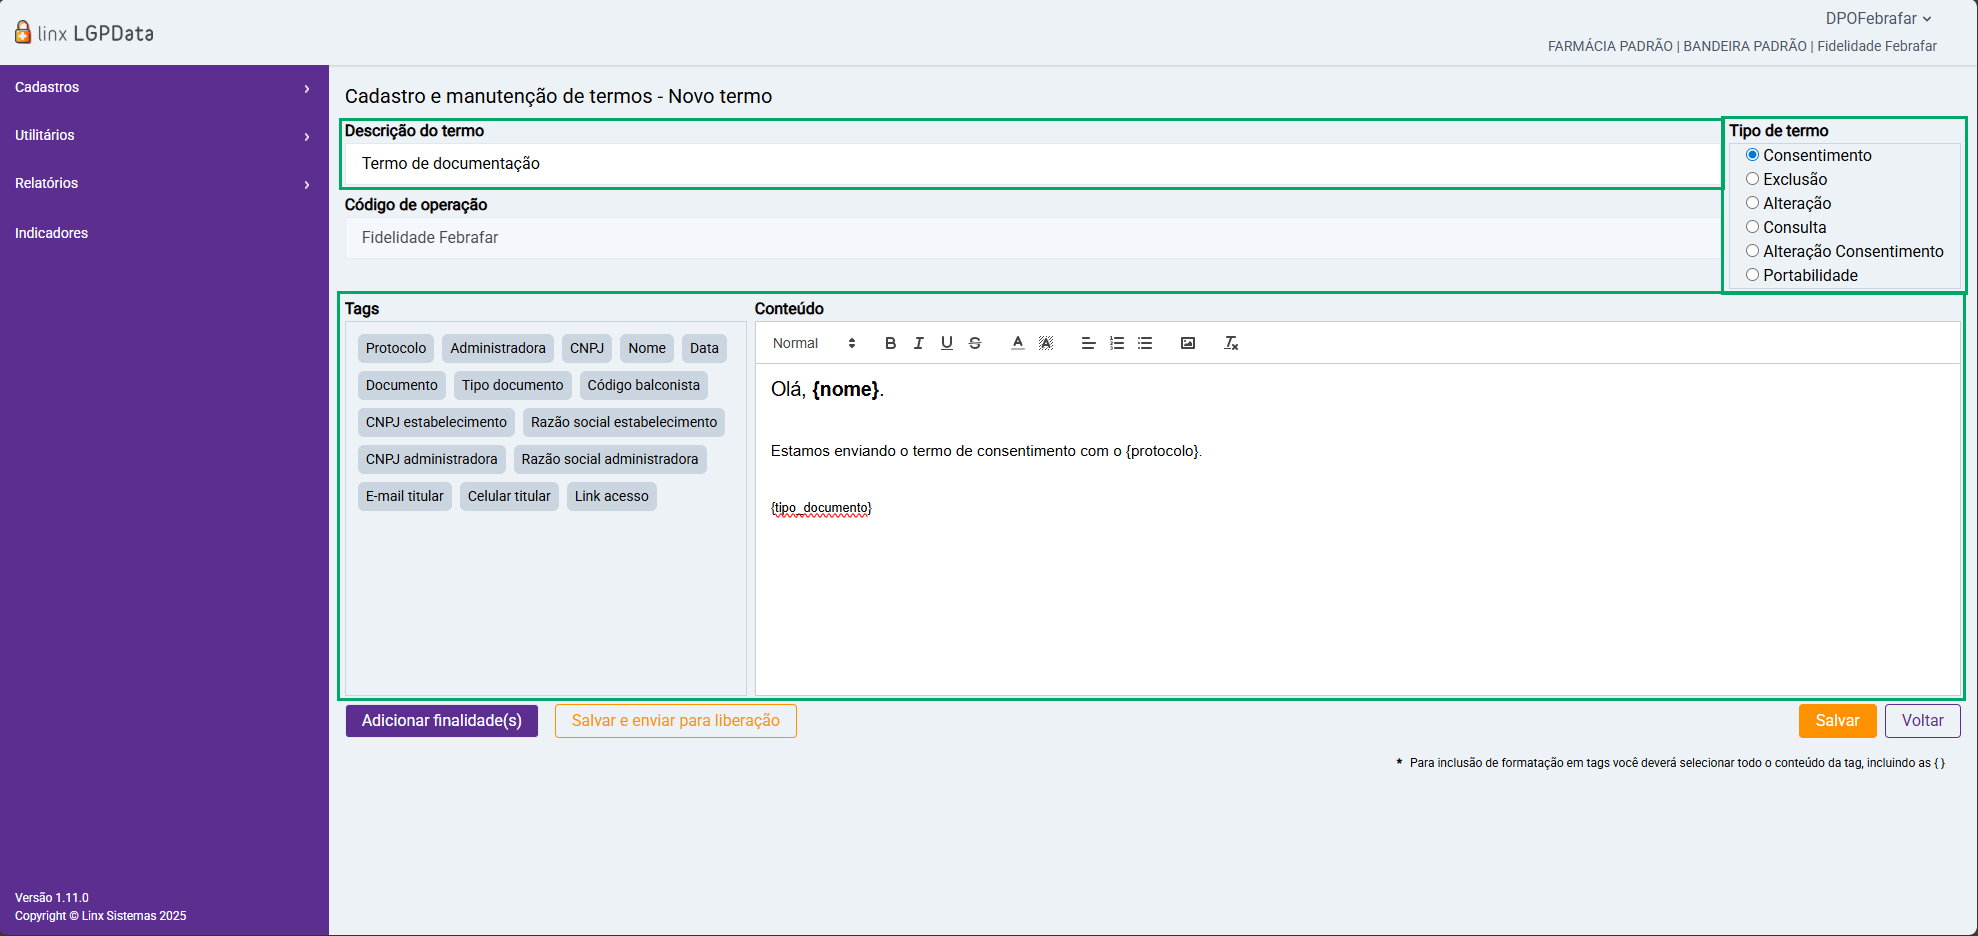Select the Portabilidade term type

[1752, 275]
